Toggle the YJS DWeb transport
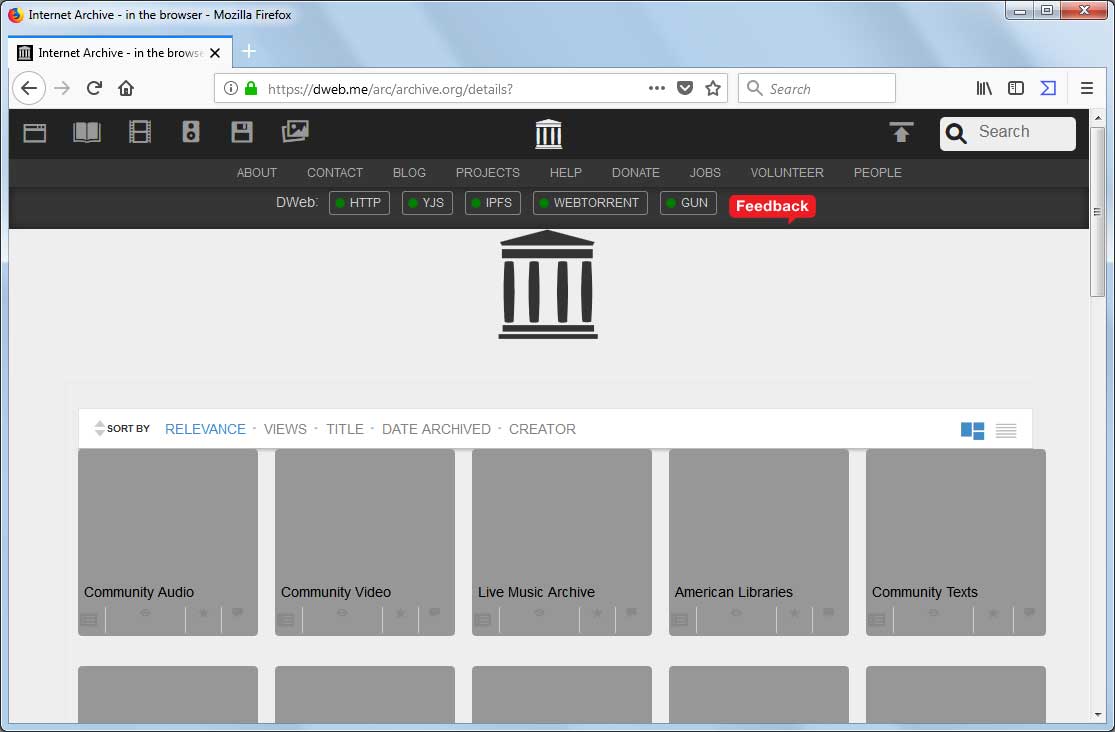The height and width of the screenshot is (732, 1115). pyautogui.click(x=427, y=203)
